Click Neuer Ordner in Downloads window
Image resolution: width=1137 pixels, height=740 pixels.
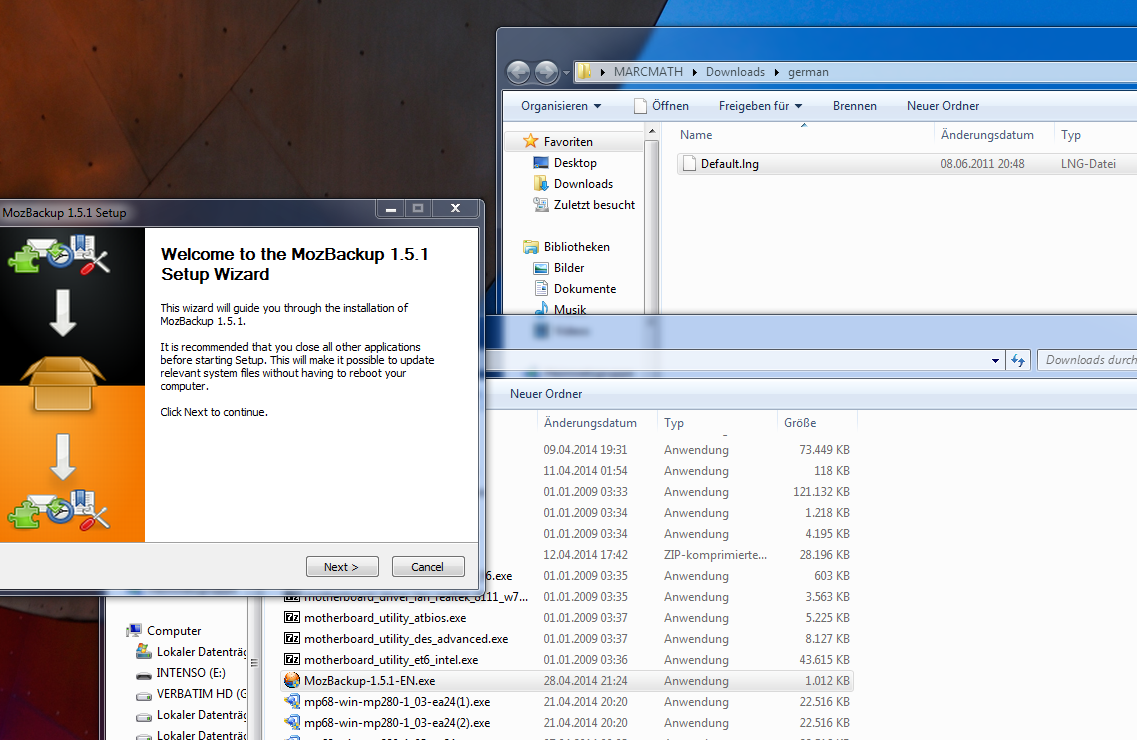[546, 394]
